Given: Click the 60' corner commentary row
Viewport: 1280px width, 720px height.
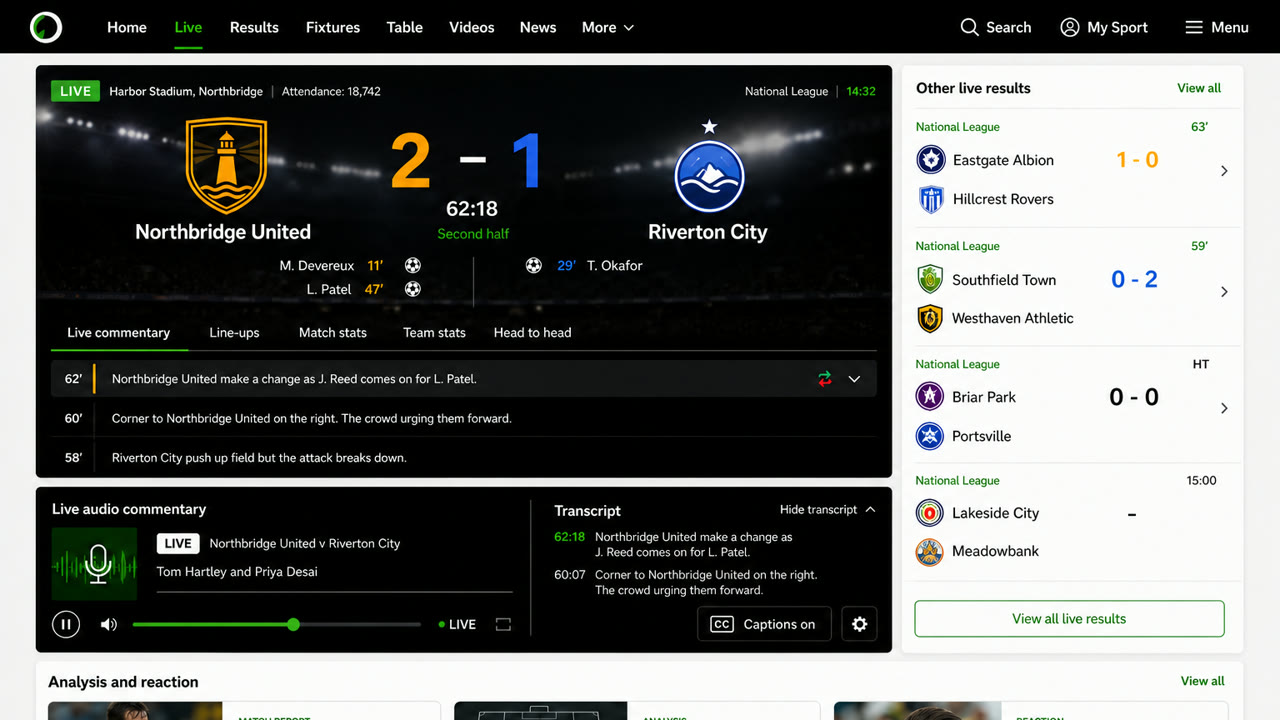Looking at the screenshot, I should point(463,418).
